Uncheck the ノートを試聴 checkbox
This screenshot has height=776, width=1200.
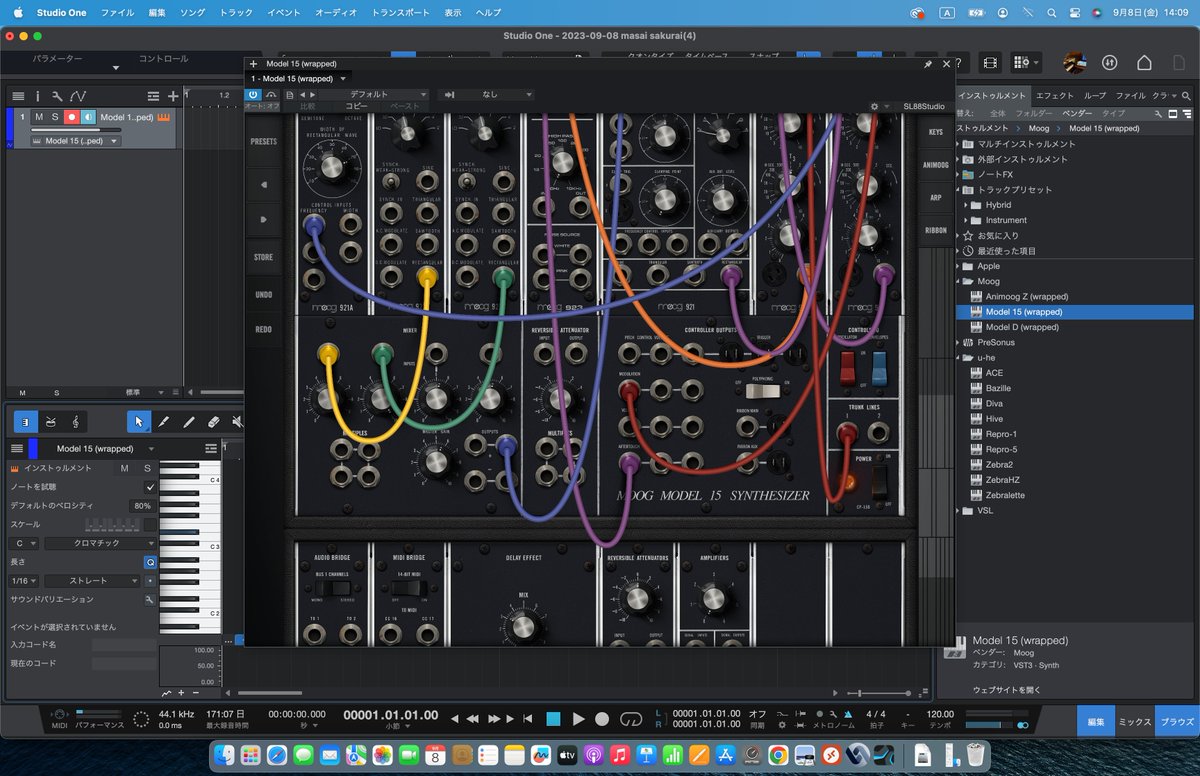pyautogui.click(x=150, y=486)
